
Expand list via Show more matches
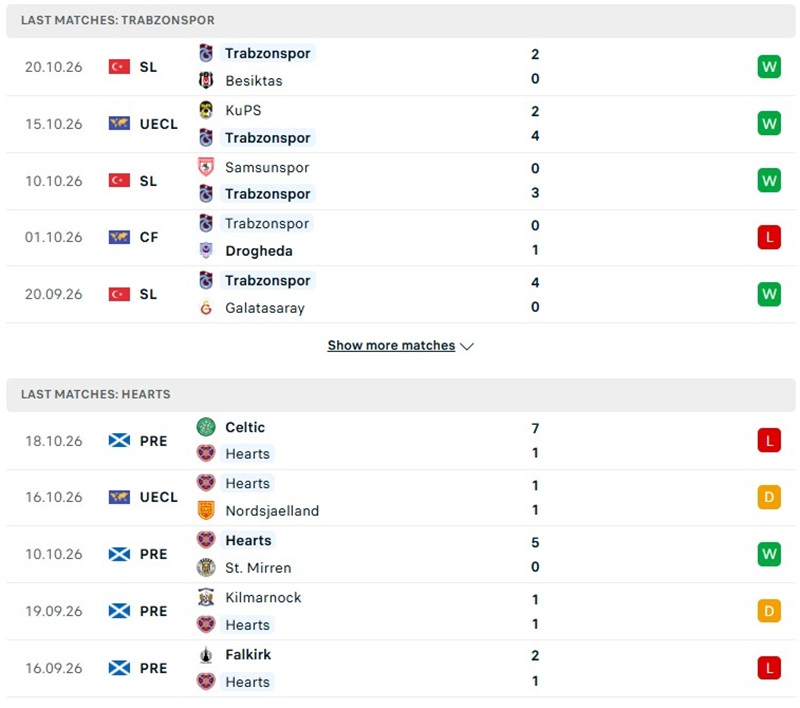[391, 345]
